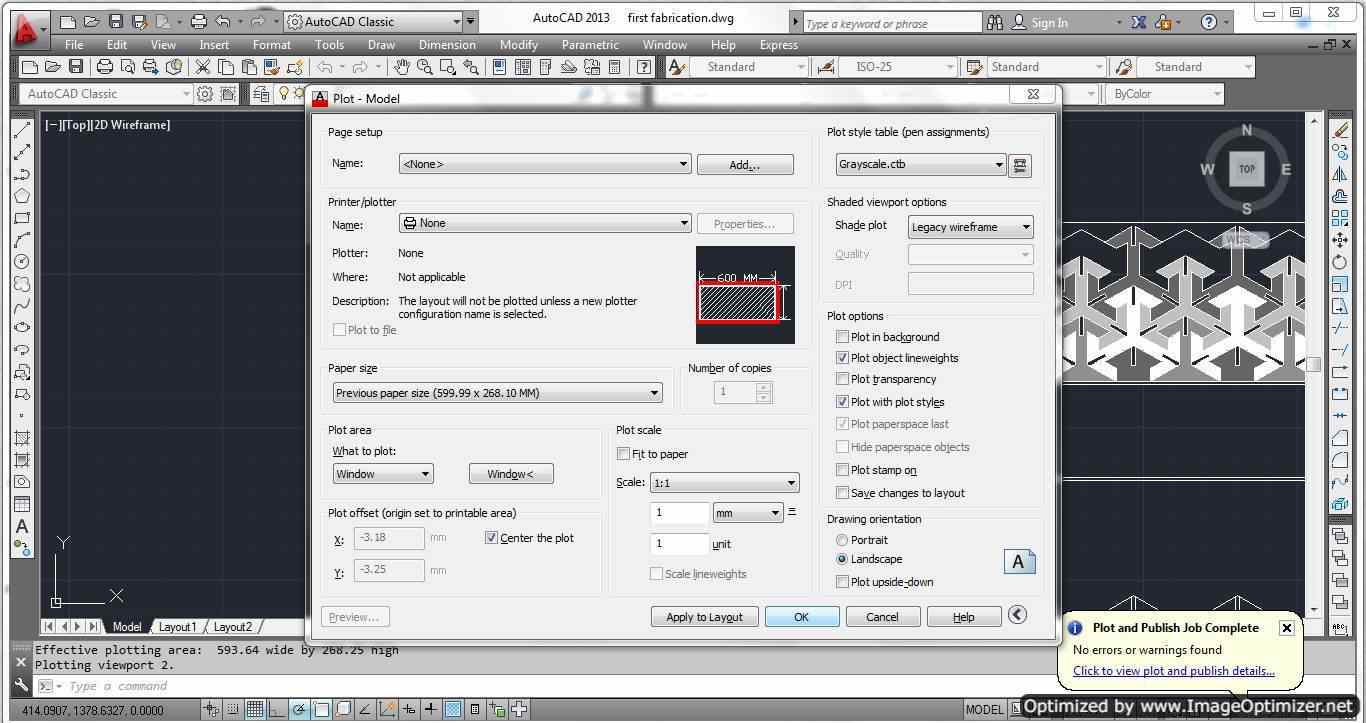
Task: Check Save changes to layout
Action: [x=842, y=493]
